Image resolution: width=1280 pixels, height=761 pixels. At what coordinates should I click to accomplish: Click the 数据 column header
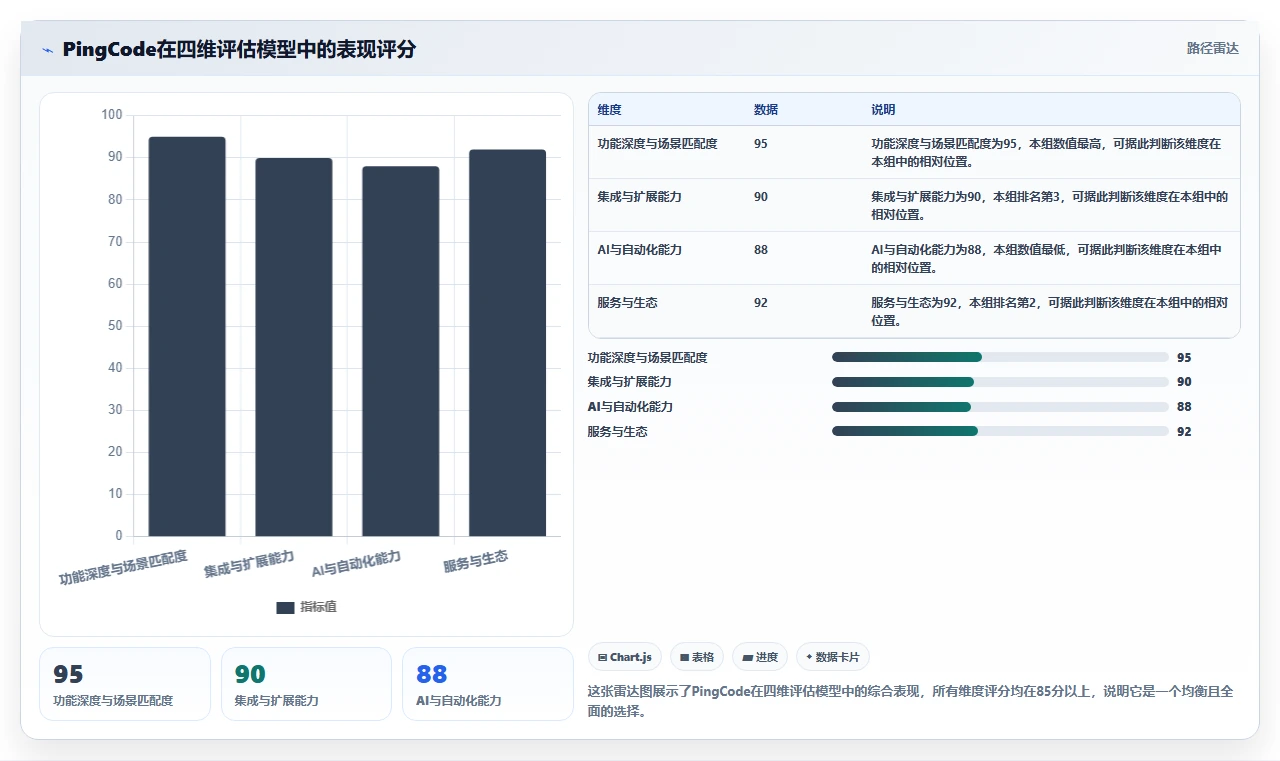tap(766, 110)
